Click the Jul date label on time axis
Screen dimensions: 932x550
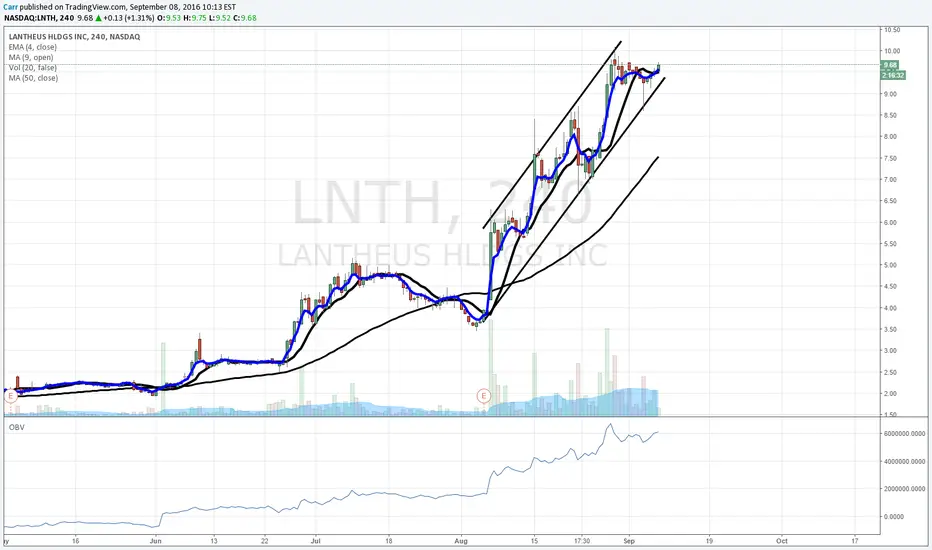point(316,541)
